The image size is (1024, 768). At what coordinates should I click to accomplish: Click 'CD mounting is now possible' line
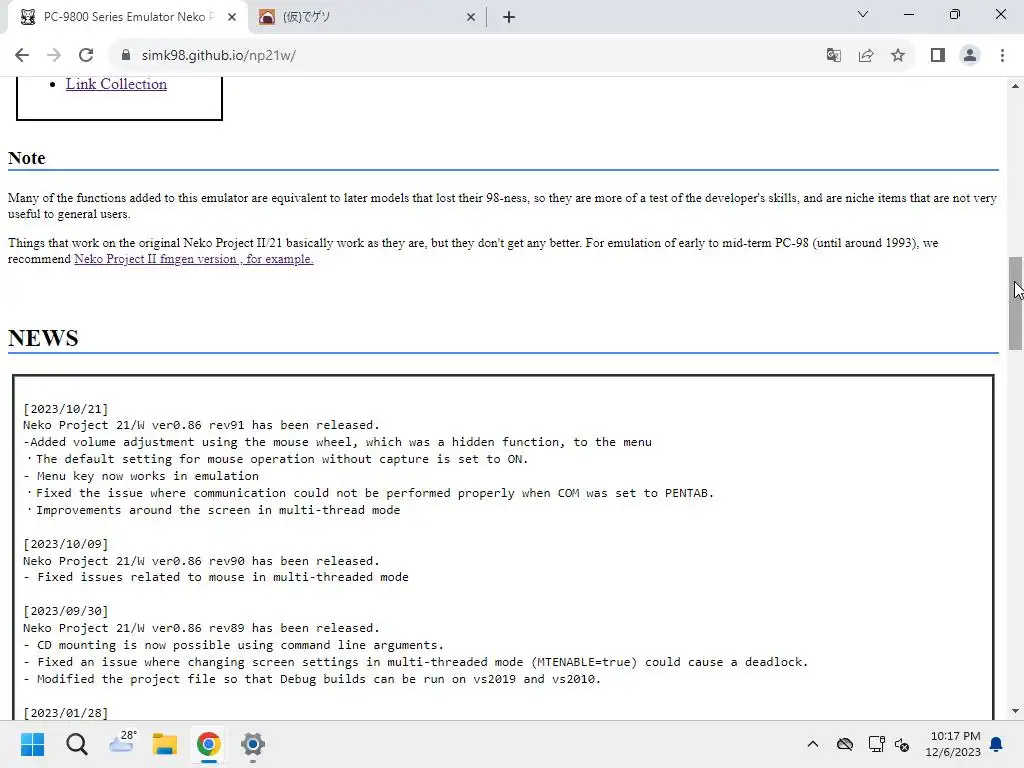(233, 645)
